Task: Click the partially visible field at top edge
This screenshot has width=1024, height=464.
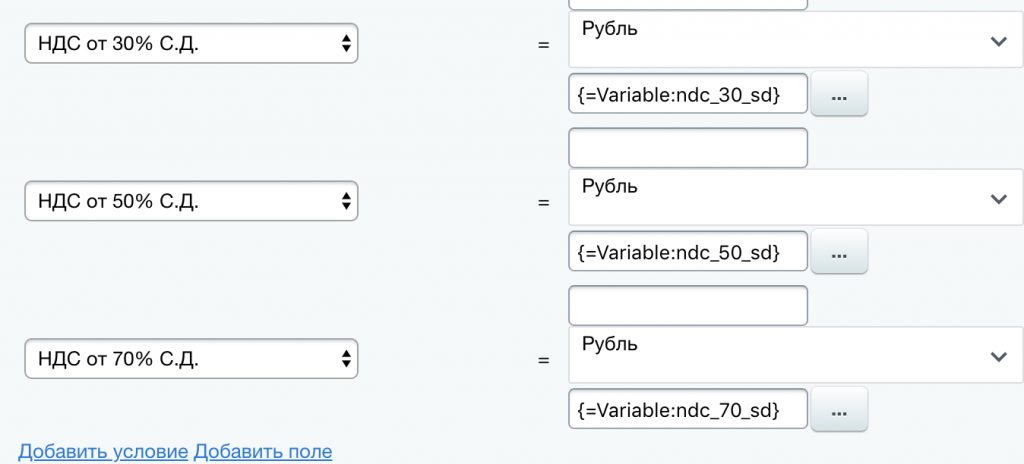Action: [687, 4]
